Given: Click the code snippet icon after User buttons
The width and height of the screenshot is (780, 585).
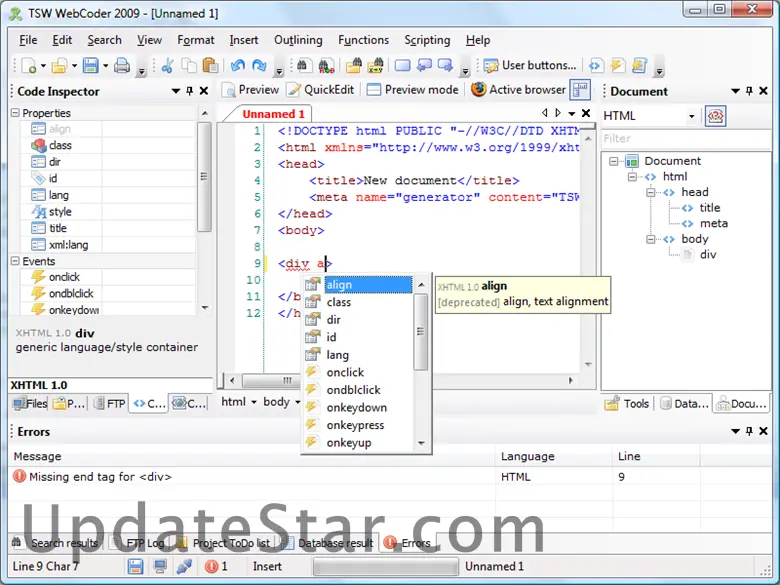Looking at the screenshot, I should (595, 66).
